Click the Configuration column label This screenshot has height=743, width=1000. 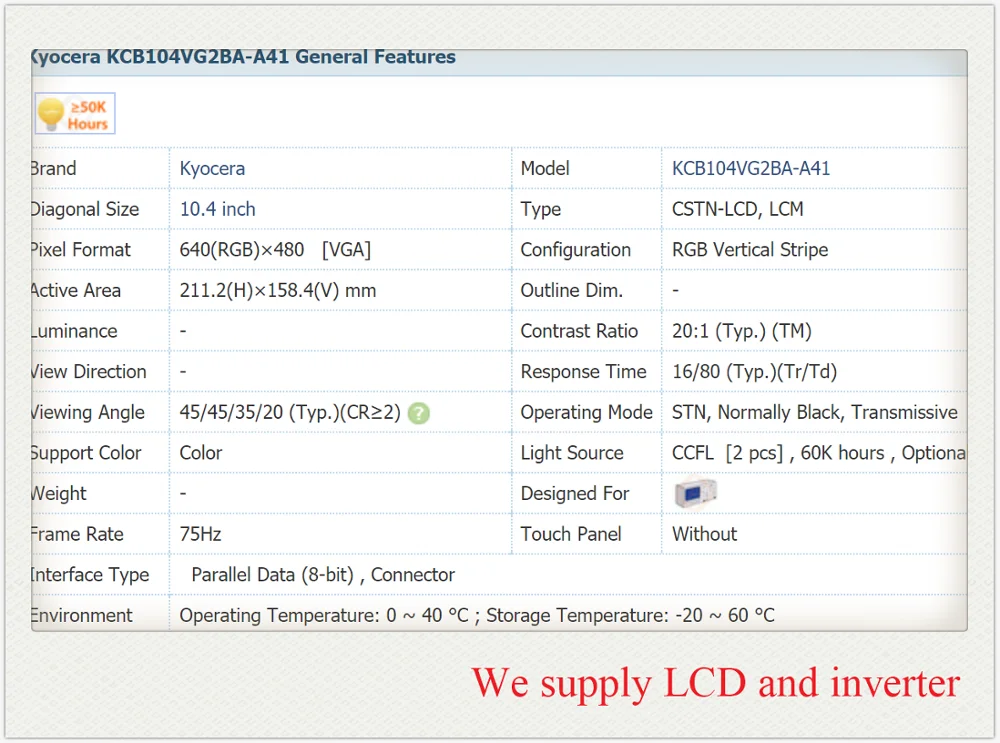(x=576, y=249)
